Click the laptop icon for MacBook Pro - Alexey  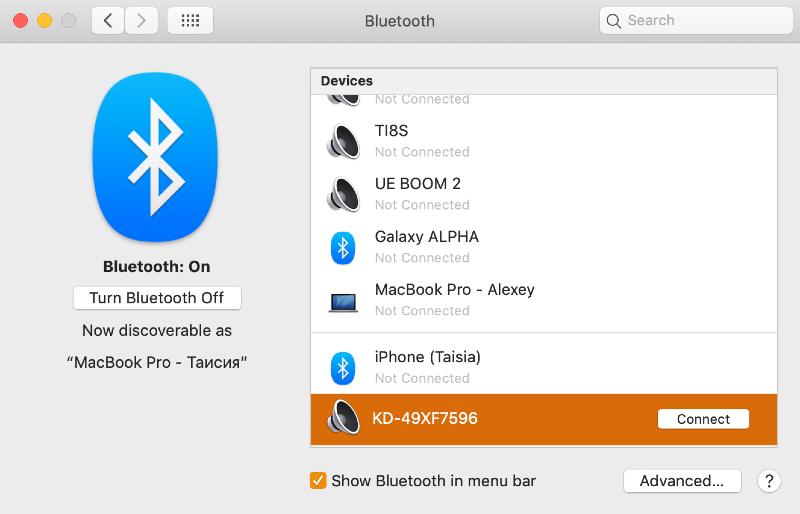click(343, 303)
